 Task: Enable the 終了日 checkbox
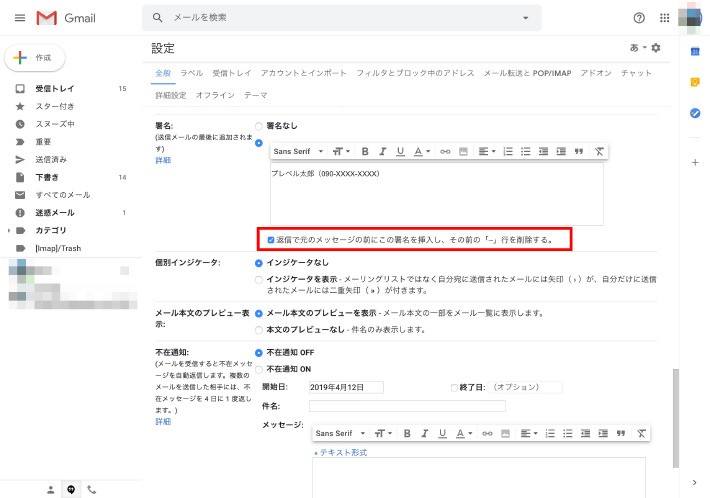(454, 388)
